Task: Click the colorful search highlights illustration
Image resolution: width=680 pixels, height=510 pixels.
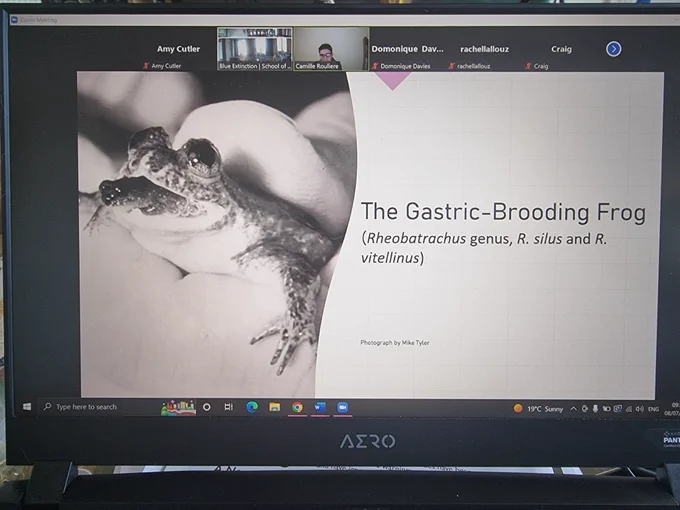Action: 178,407
